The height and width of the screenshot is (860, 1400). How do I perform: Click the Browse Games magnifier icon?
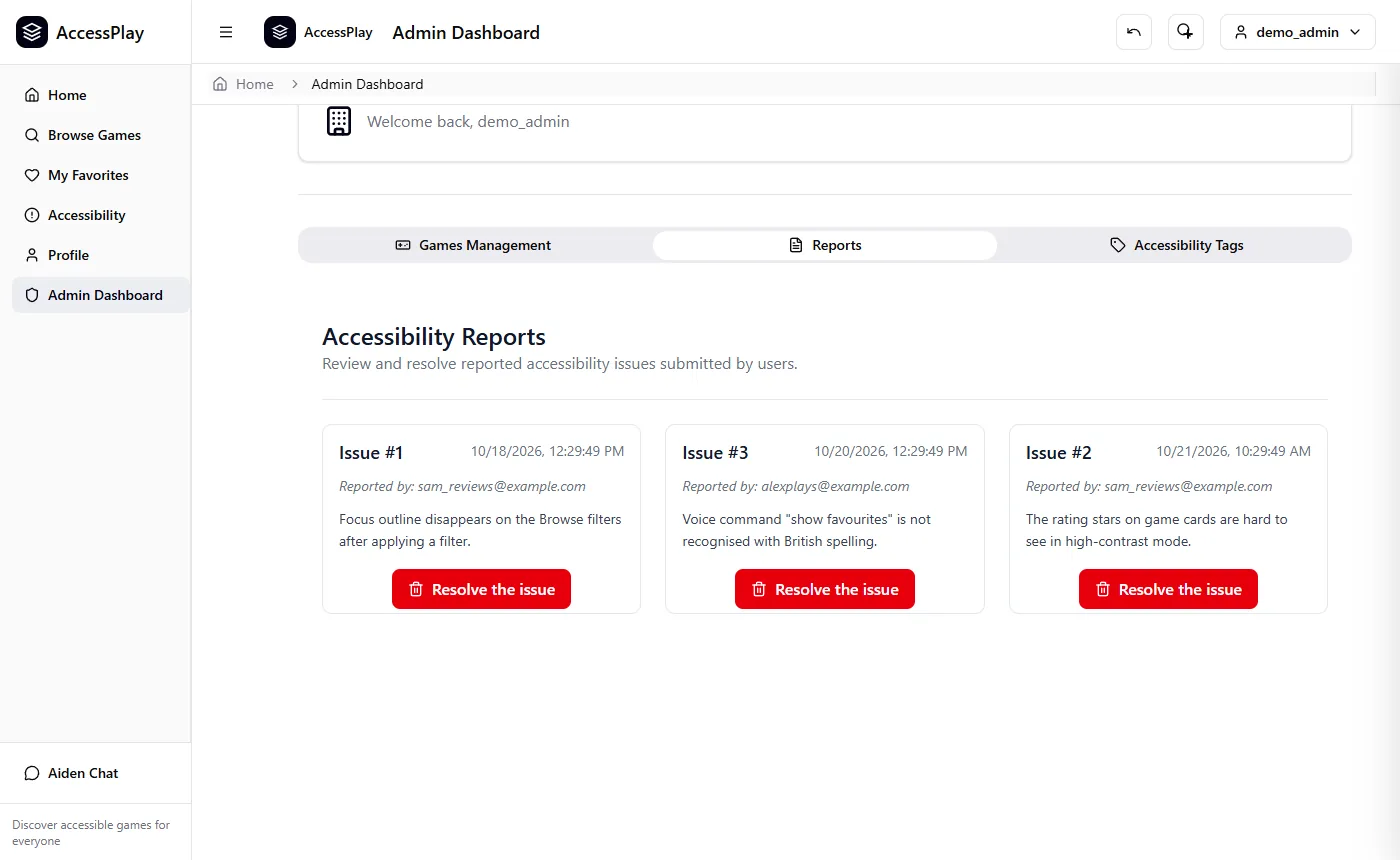(x=32, y=135)
